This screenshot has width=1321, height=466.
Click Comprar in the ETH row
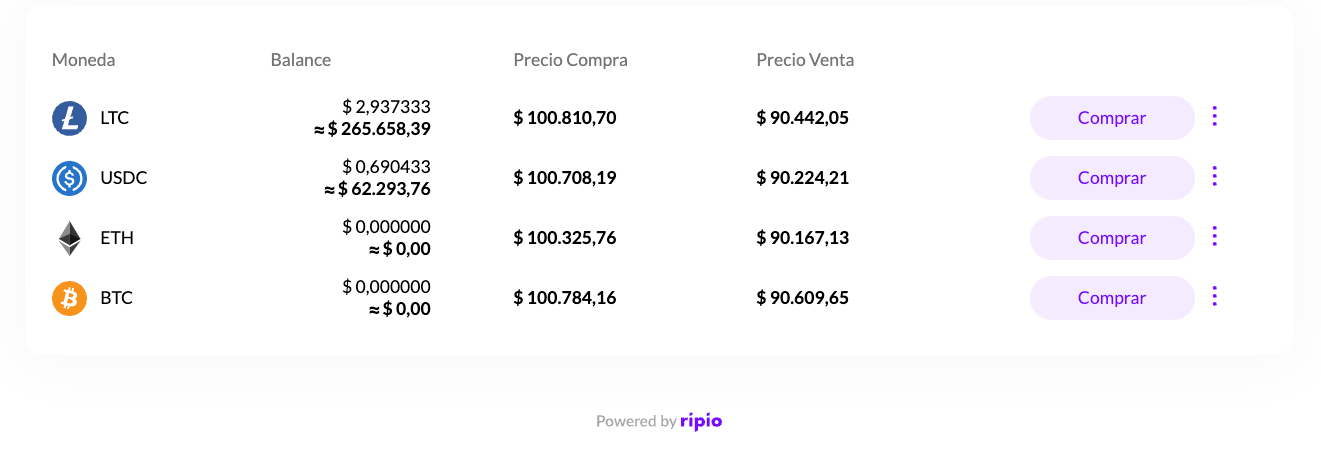(1112, 238)
